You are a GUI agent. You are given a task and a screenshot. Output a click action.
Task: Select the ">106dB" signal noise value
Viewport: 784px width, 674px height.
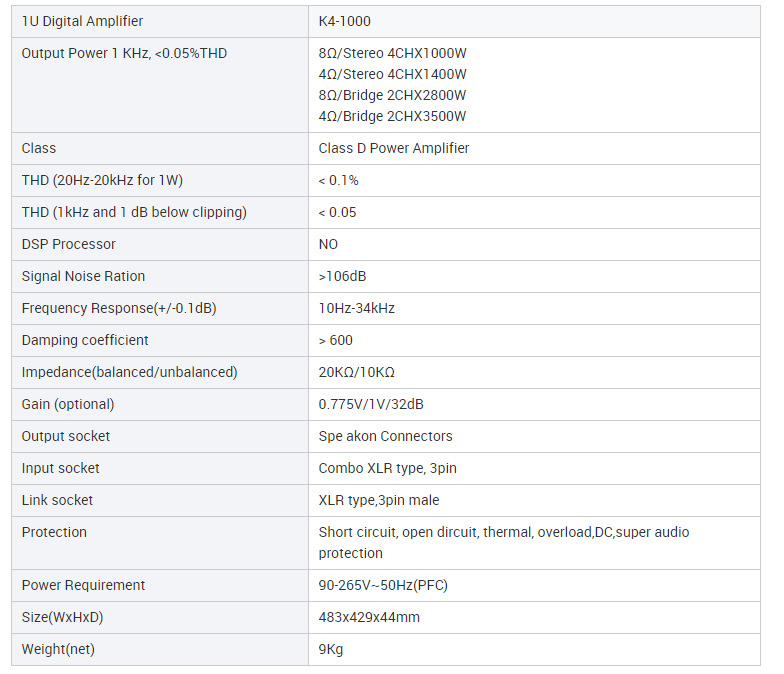(343, 276)
